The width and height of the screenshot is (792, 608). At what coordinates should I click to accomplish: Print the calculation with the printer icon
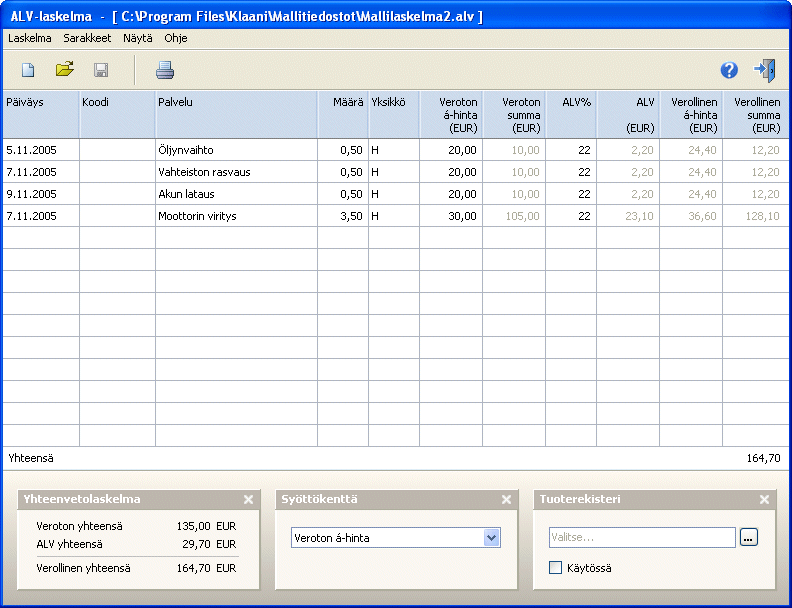click(165, 70)
